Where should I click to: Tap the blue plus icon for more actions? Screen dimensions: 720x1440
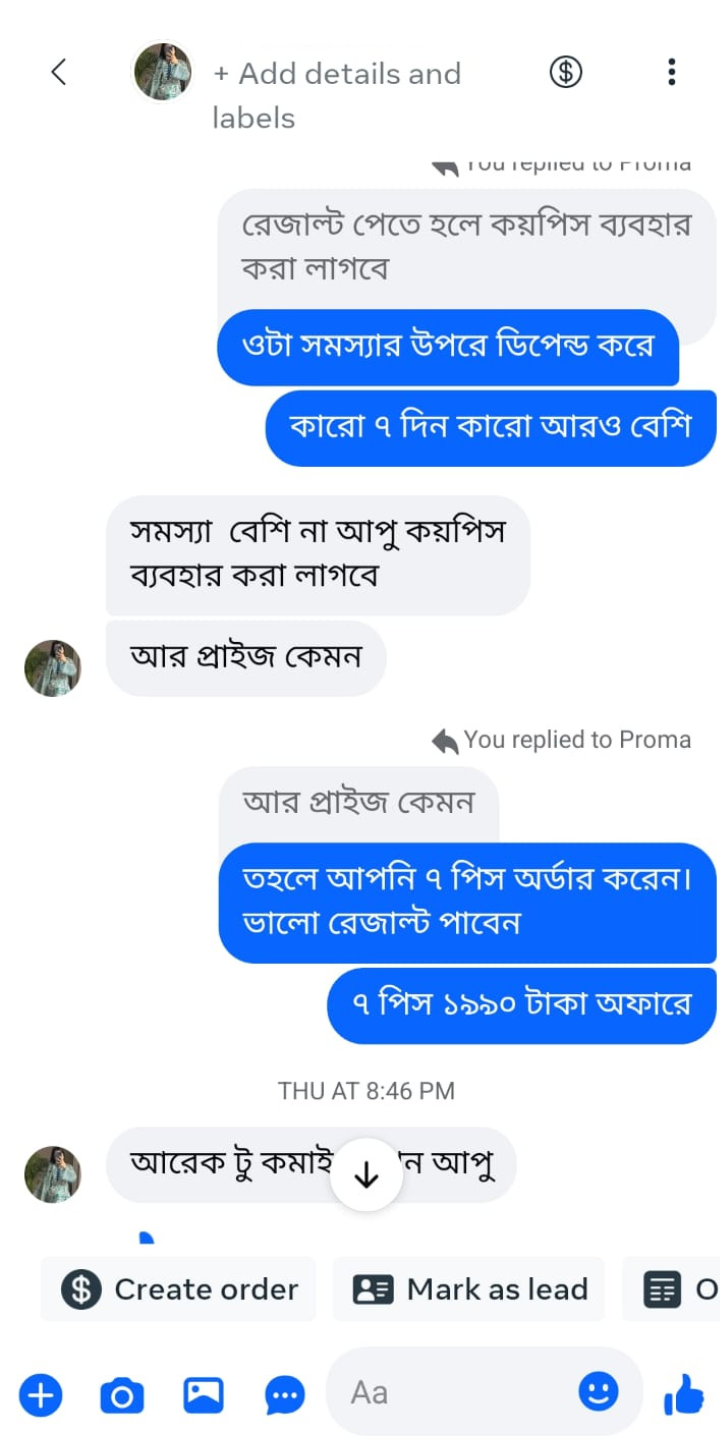click(x=41, y=1394)
